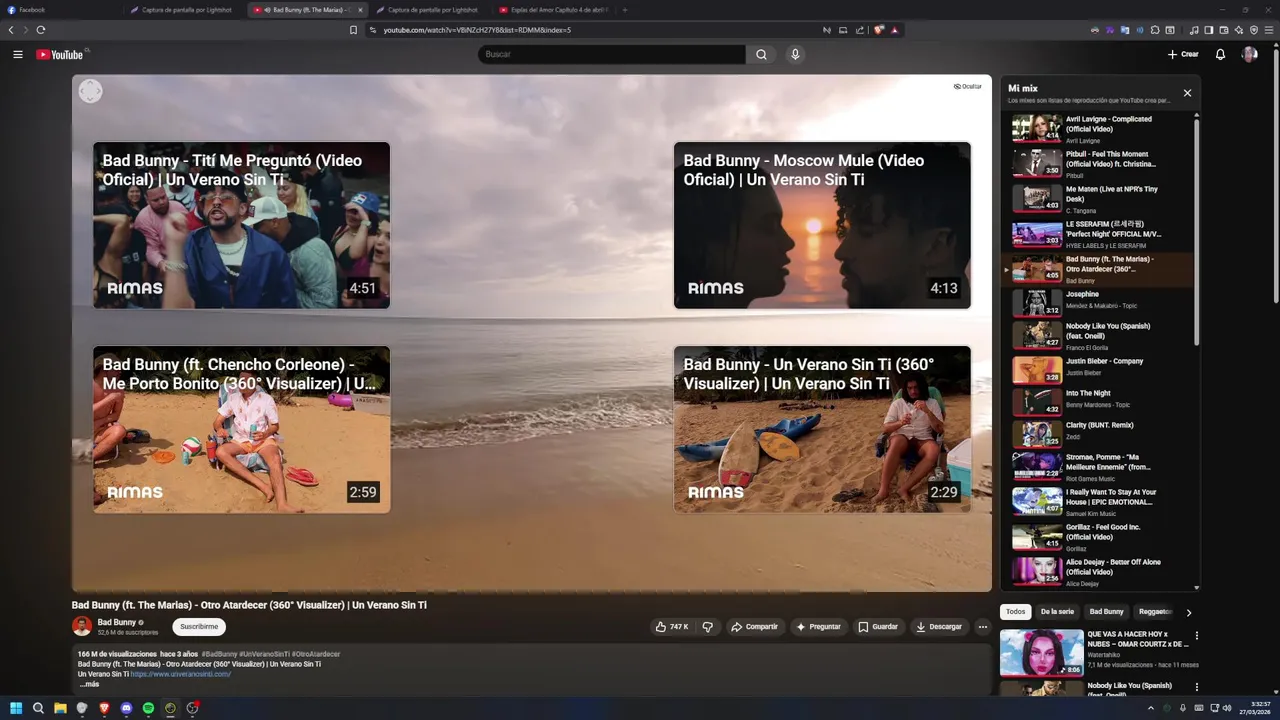The height and width of the screenshot is (720, 1280).
Task: Close the Mi mix playlist panel
Action: [x=1187, y=93]
